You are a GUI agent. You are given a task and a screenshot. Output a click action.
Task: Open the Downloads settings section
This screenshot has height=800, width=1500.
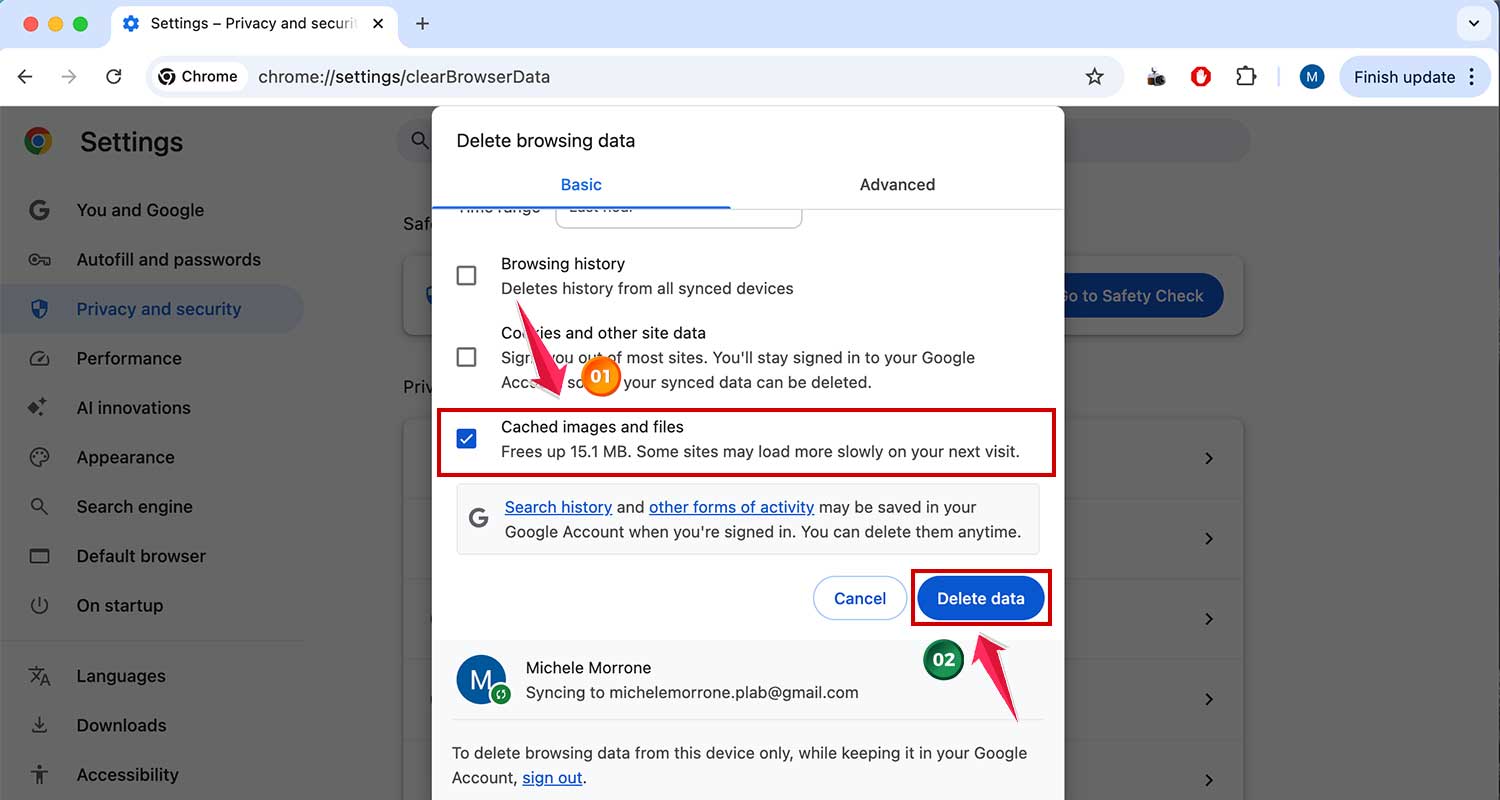pyautogui.click(x=121, y=725)
